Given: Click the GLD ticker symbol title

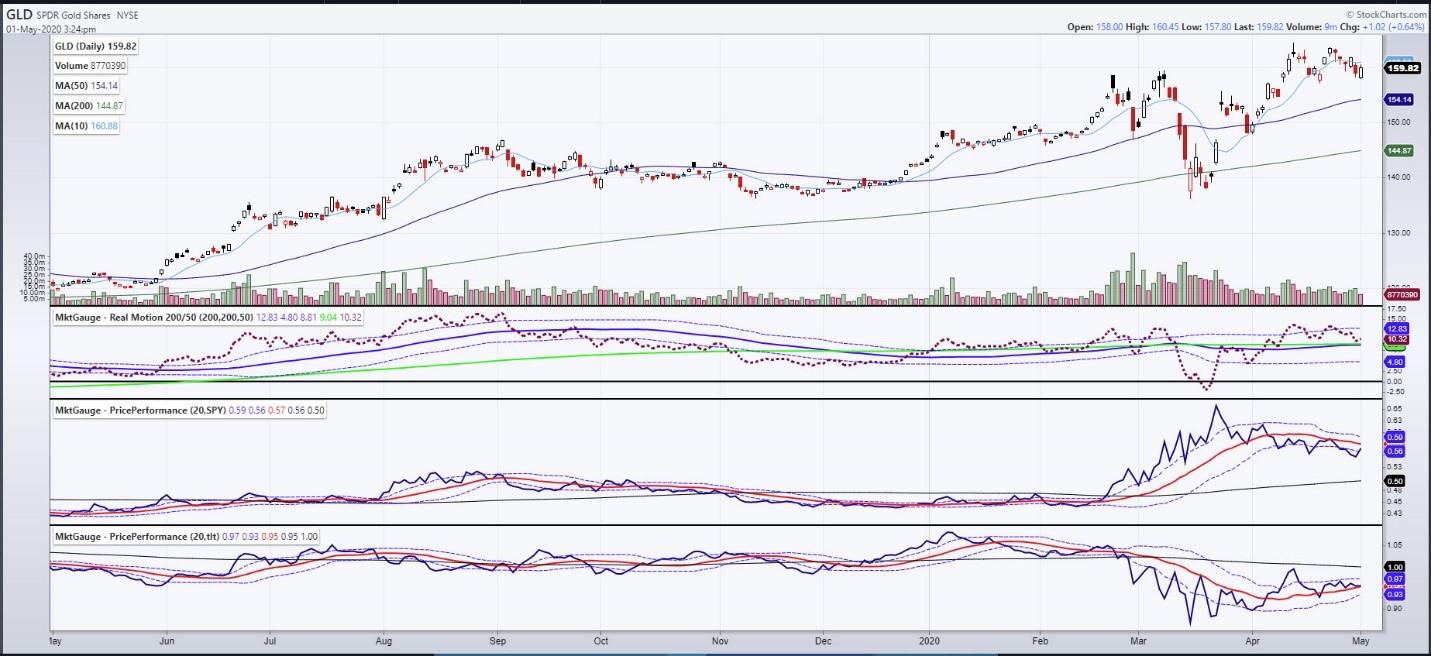Looking at the screenshot, I should click(19, 15).
